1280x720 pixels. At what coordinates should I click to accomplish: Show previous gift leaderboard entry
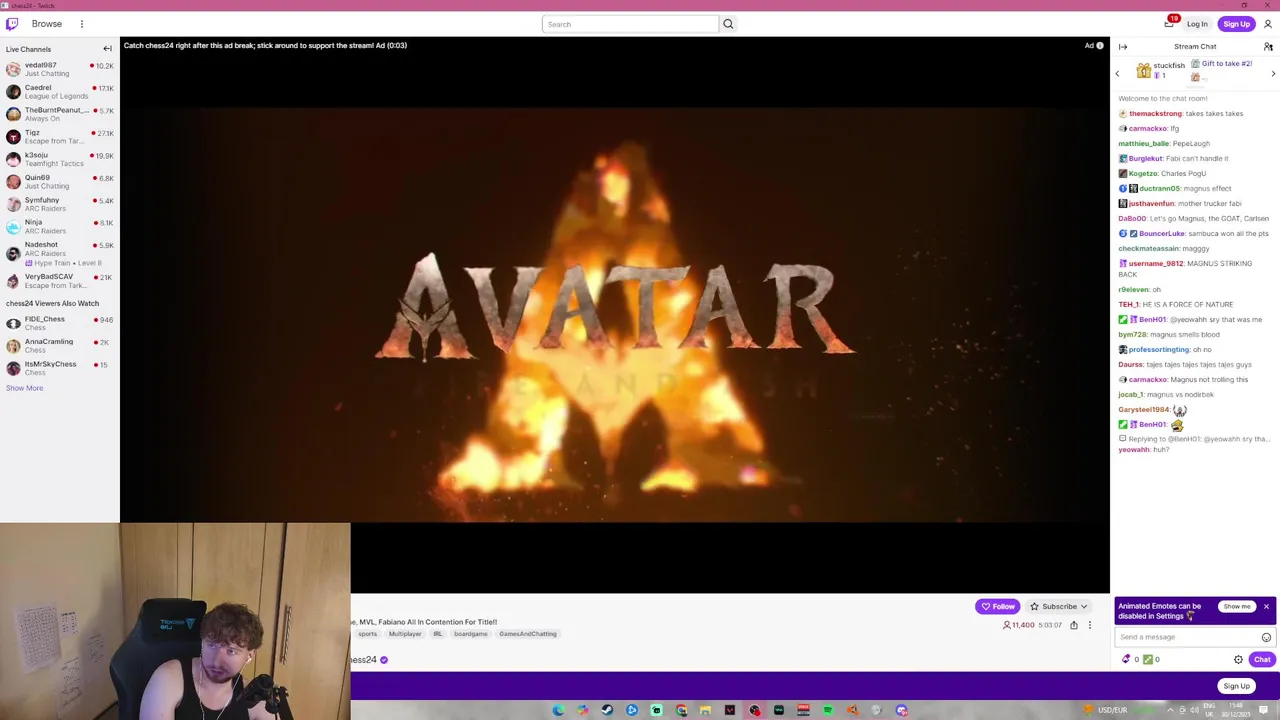tap(1117, 73)
